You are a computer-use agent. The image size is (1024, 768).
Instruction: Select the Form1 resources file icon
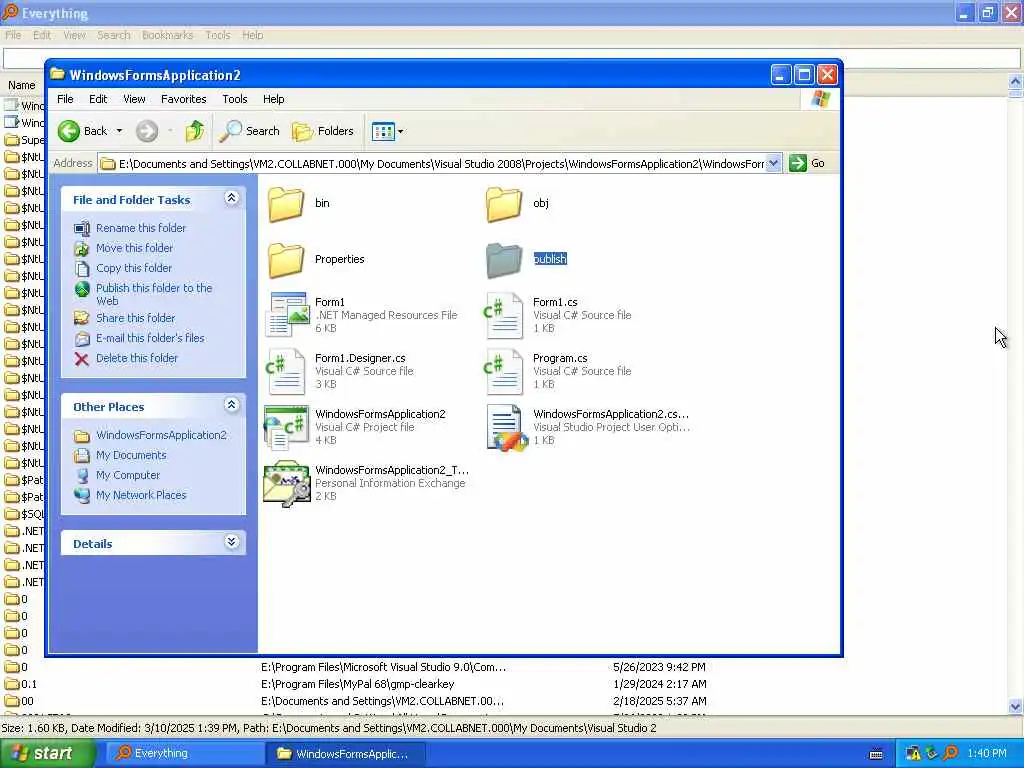(286, 315)
